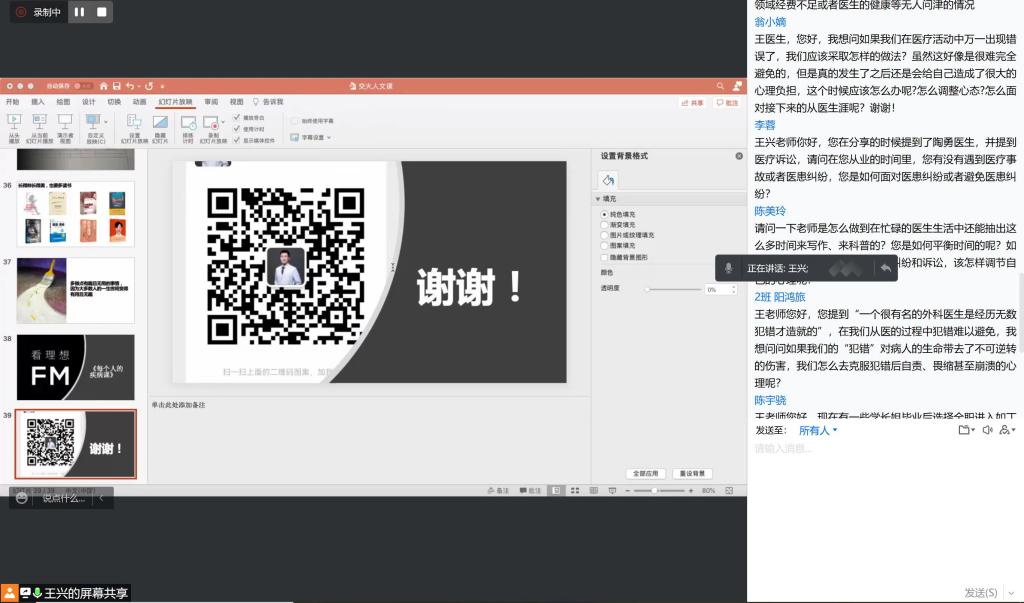Click the transparency percentage stepper
Screen dimensions: 1024x603
733,289
